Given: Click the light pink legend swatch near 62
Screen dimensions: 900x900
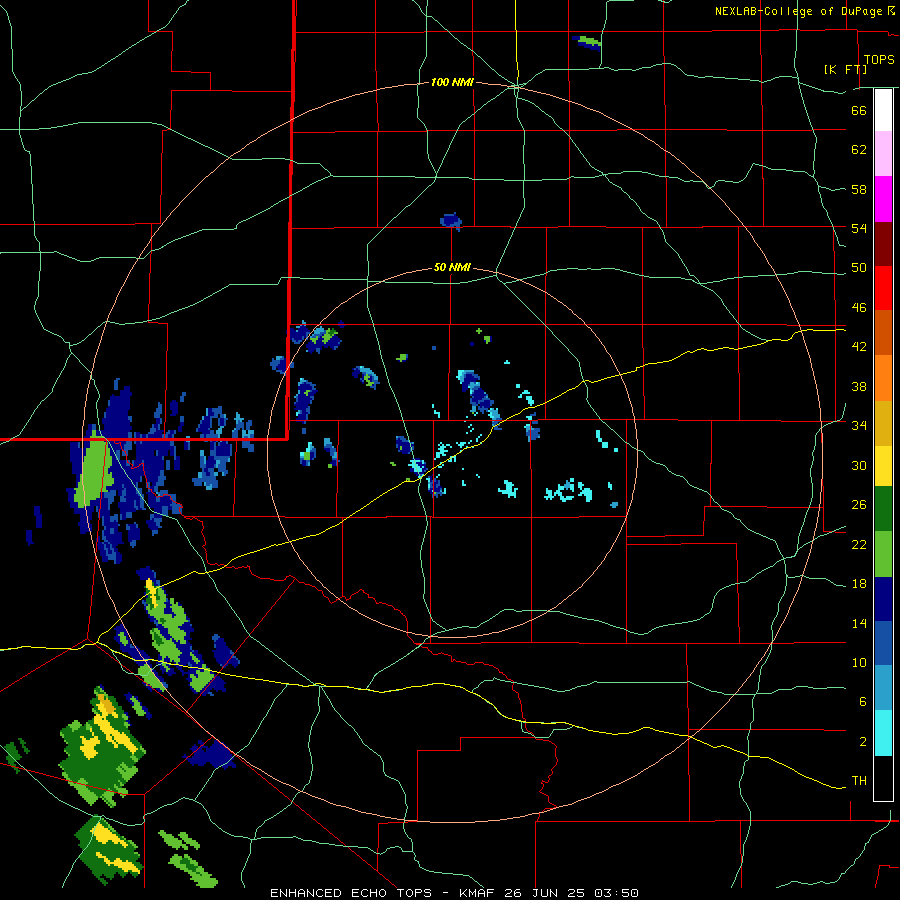Looking at the screenshot, I should click(883, 153).
